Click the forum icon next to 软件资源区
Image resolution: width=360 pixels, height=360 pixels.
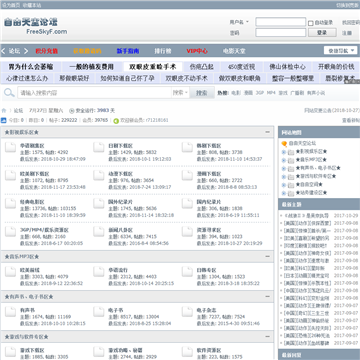click(187, 351)
